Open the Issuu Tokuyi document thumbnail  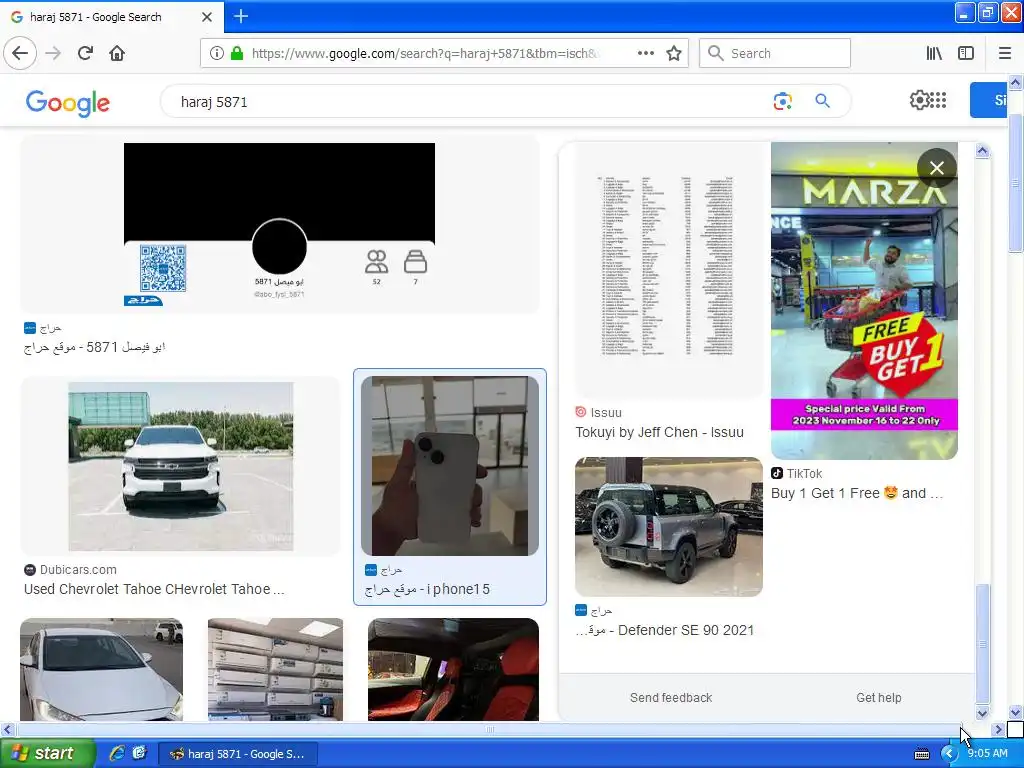pos(669,270)
